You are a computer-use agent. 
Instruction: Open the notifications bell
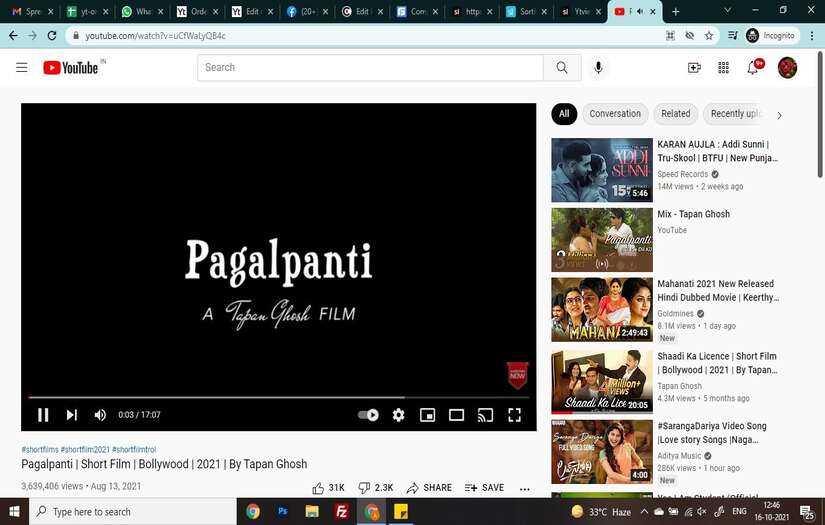coord(753,67)
